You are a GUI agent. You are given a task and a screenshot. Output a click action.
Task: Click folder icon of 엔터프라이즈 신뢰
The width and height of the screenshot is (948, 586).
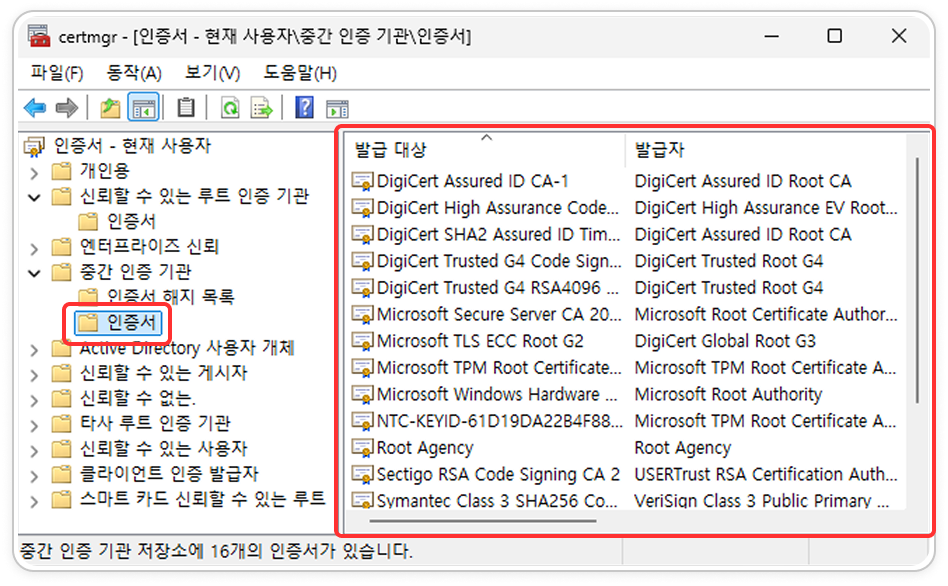click(61, 247)
